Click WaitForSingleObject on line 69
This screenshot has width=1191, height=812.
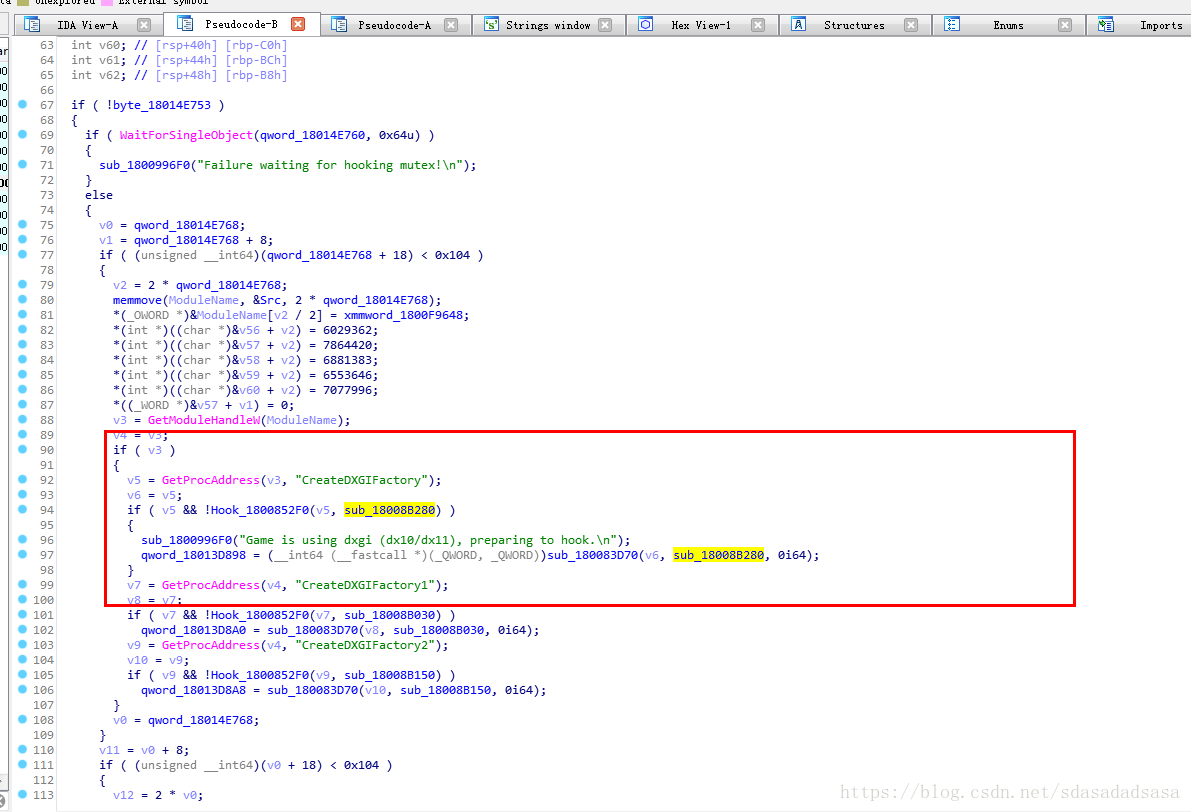click(x=186, y=135)
